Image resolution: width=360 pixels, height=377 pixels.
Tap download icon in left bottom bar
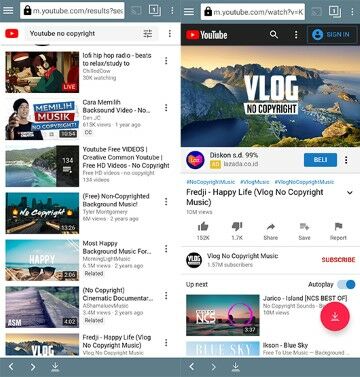click(x=55, y=367)
